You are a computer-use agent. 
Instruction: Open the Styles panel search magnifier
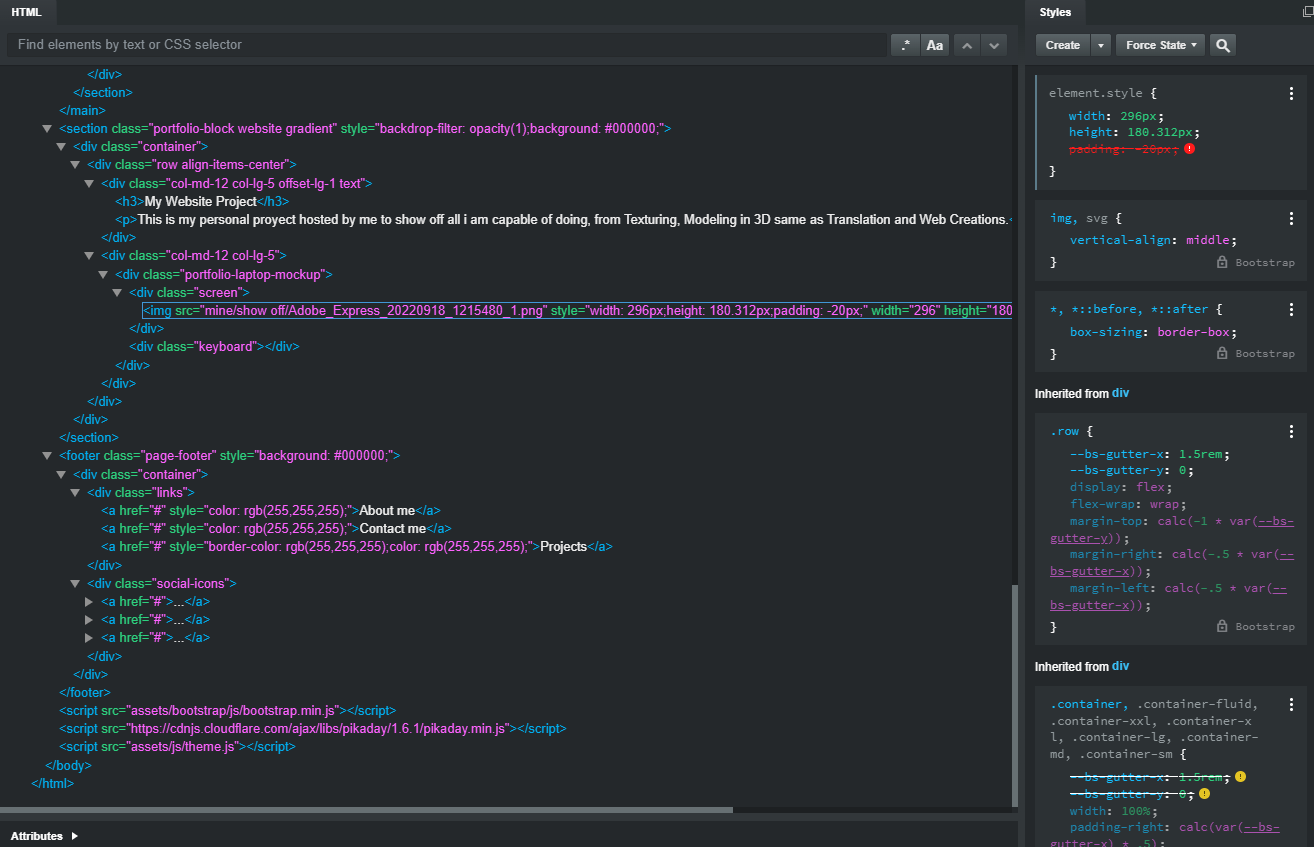pos(1222,45)
